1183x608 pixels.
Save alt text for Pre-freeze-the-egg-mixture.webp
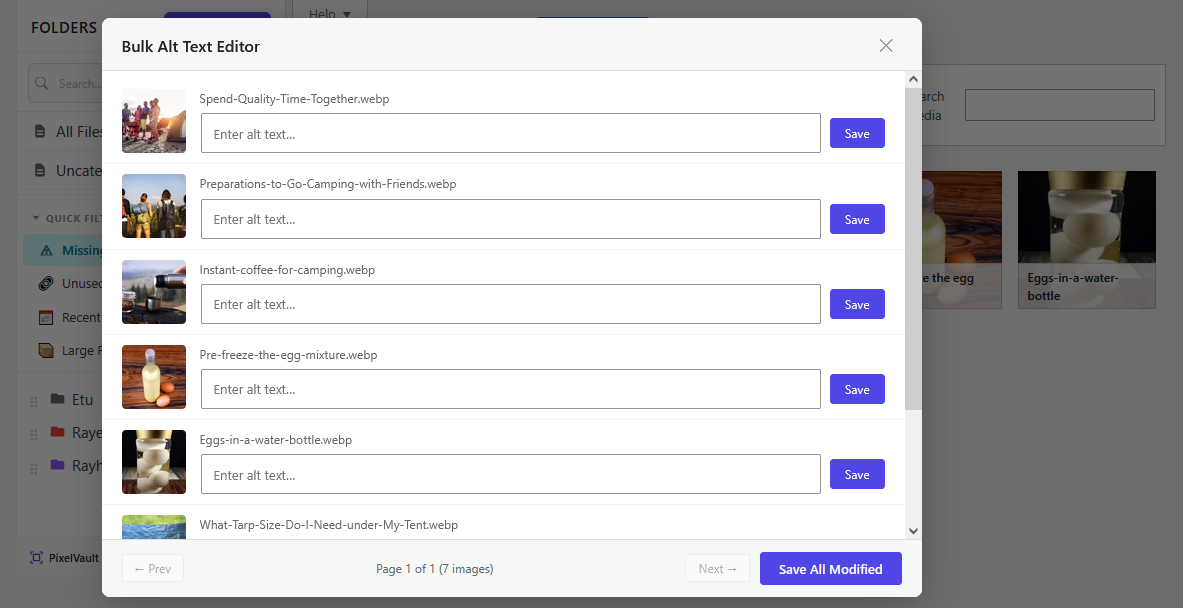click(x=857, y=389)
